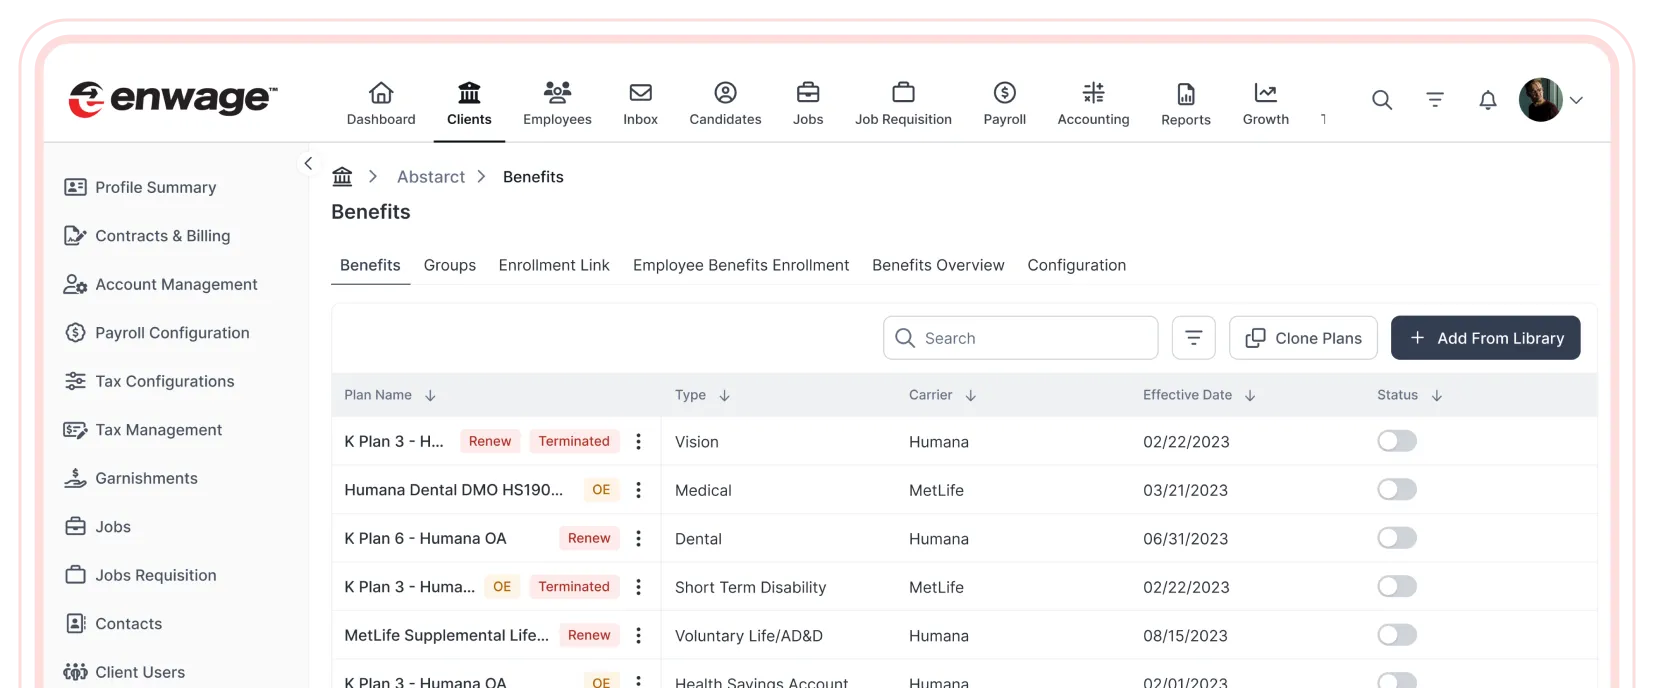Select the Benefits tab
This screenshot has width=1654, height=688.
370,265
